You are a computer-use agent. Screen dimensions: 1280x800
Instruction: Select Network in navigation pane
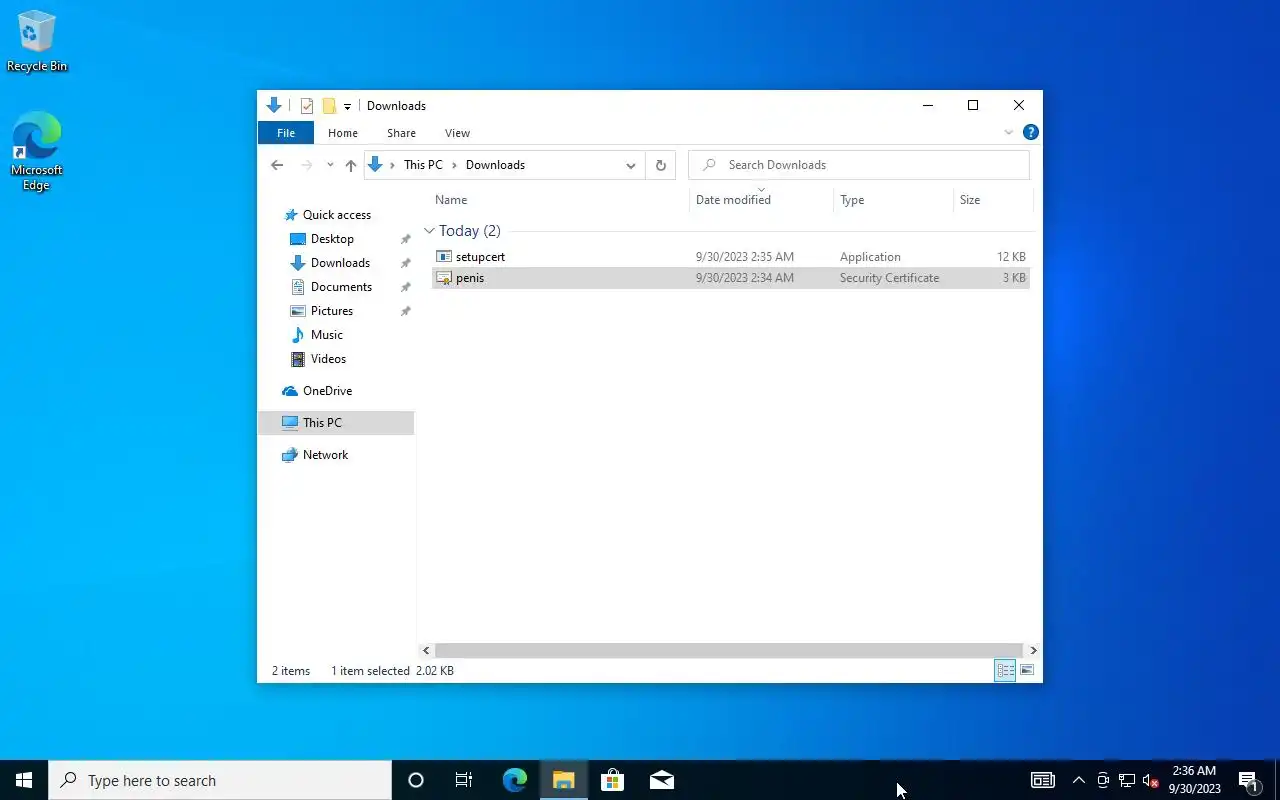pos(325,455)
